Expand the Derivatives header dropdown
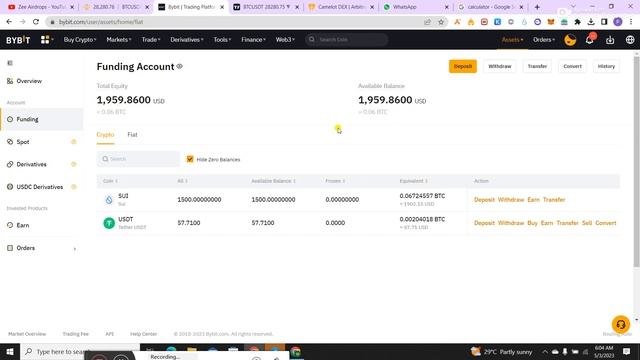Viewport: 640px width, 360px height. 187,40
